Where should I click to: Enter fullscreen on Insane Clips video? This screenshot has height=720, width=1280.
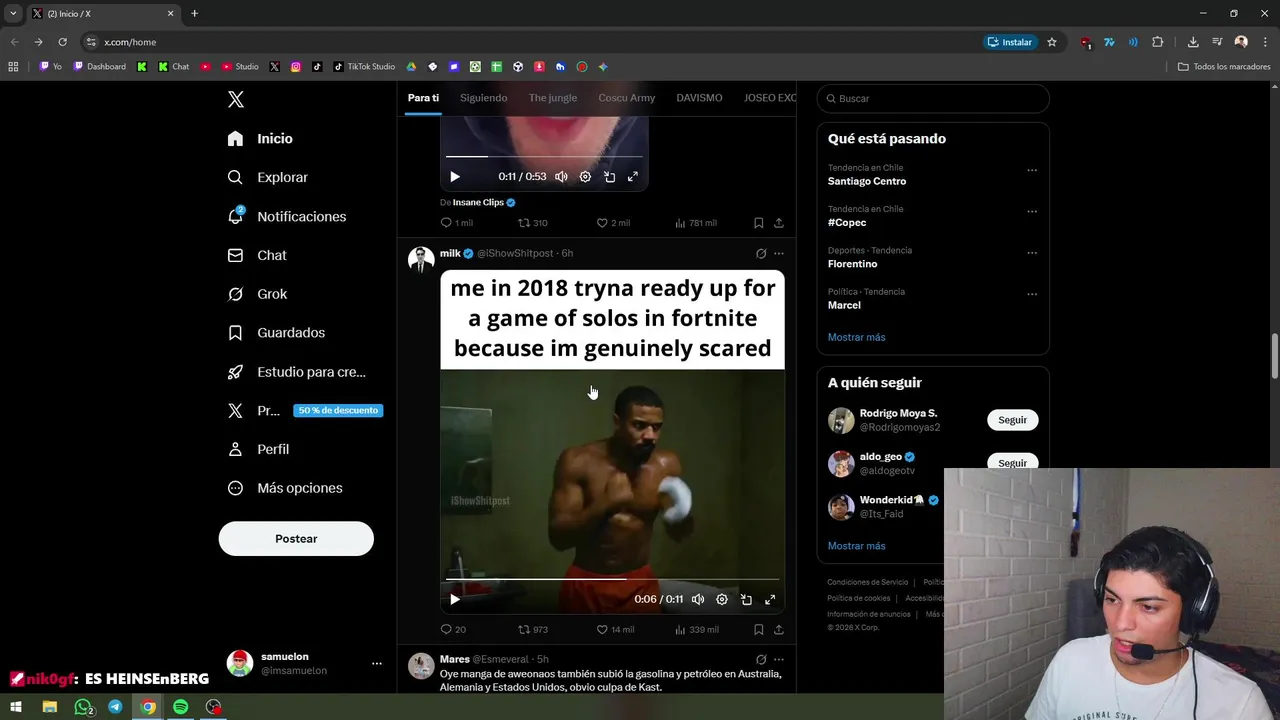(x=633, y=176)
